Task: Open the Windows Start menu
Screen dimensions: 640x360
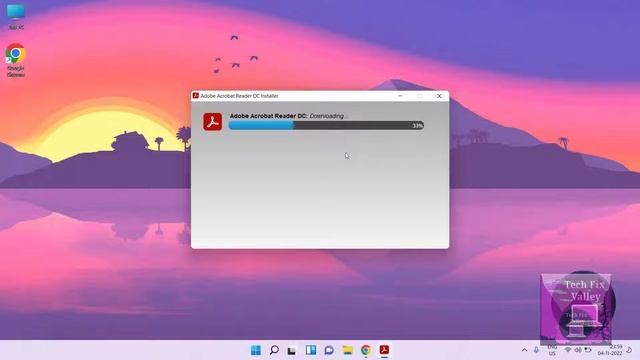Action: (x=256, y=350)
